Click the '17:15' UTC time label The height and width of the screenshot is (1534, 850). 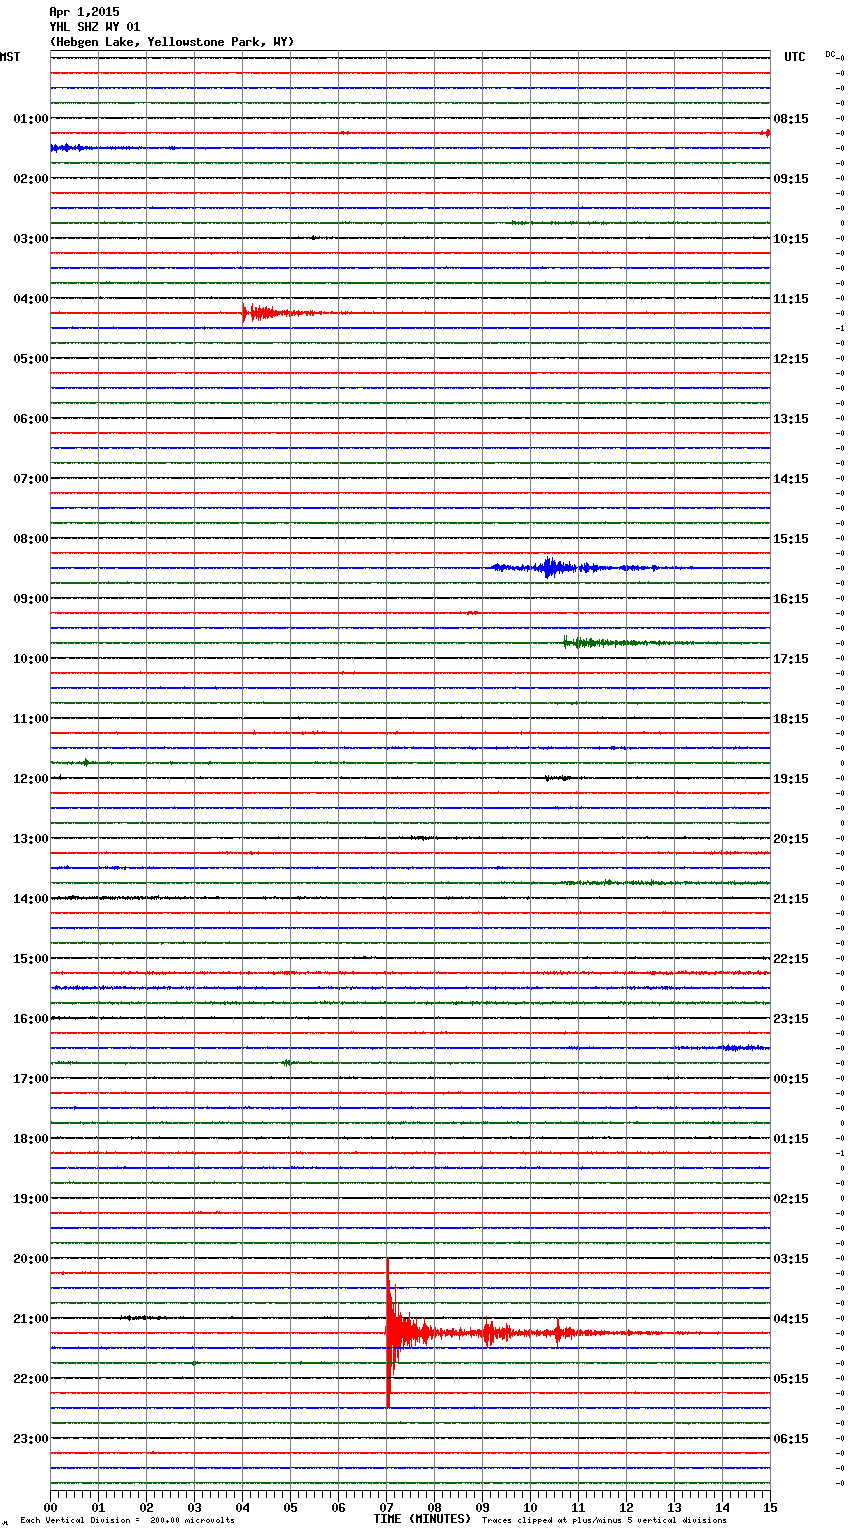791,659
